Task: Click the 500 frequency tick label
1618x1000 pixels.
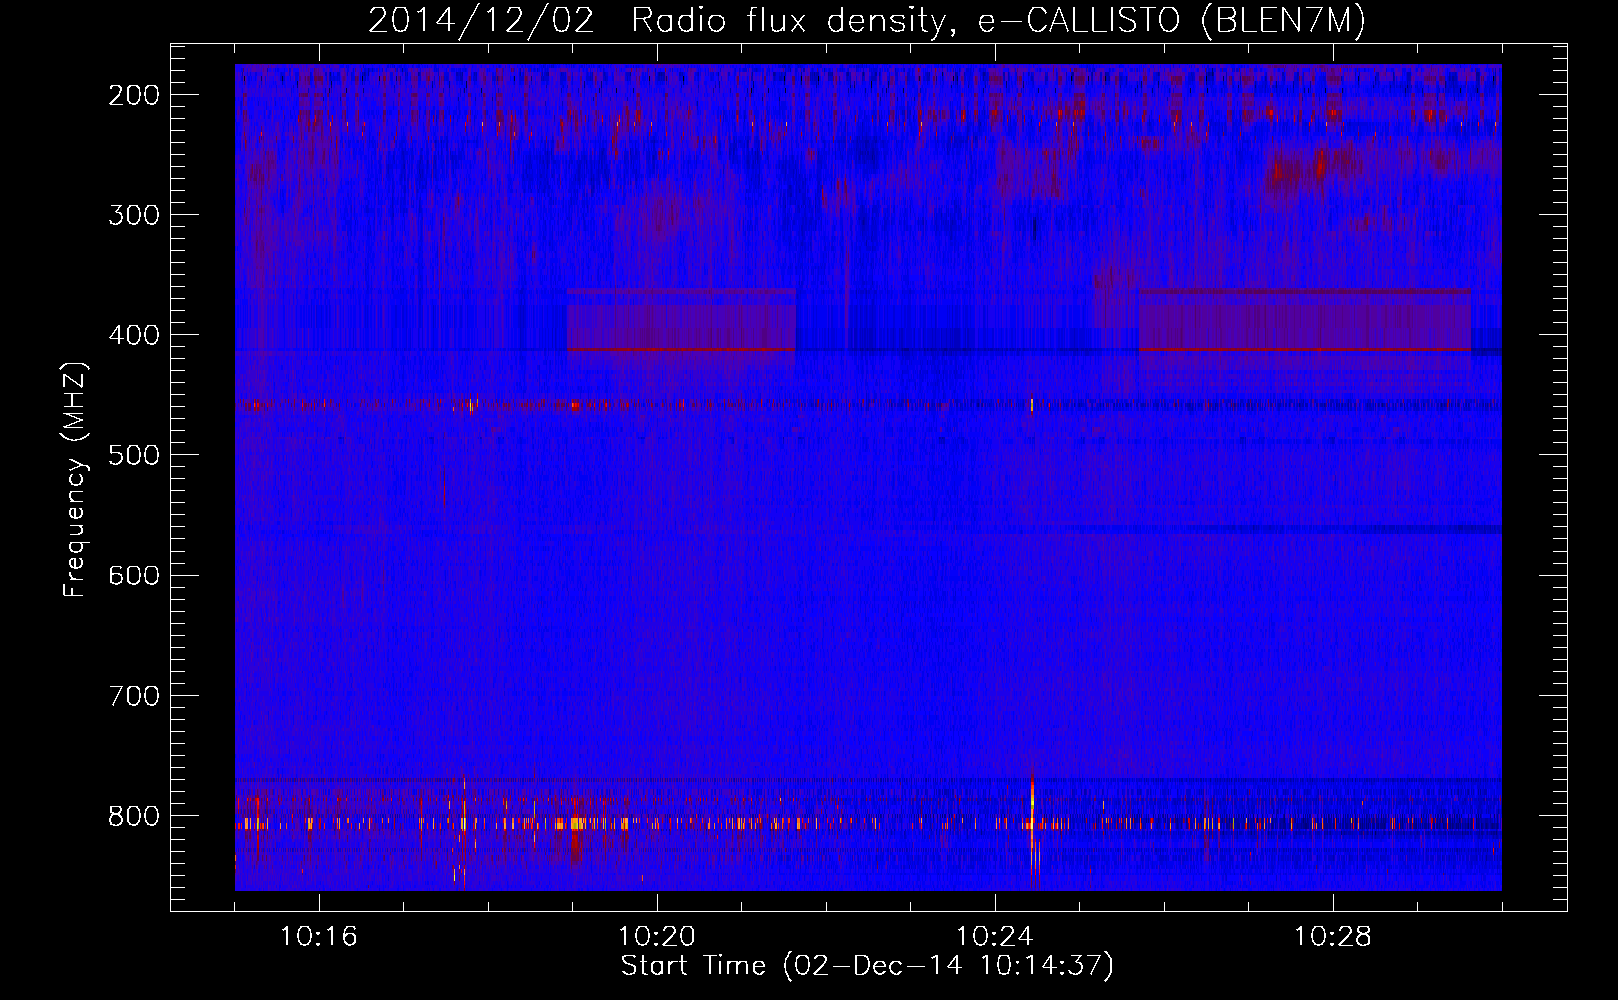Action: 134,455
